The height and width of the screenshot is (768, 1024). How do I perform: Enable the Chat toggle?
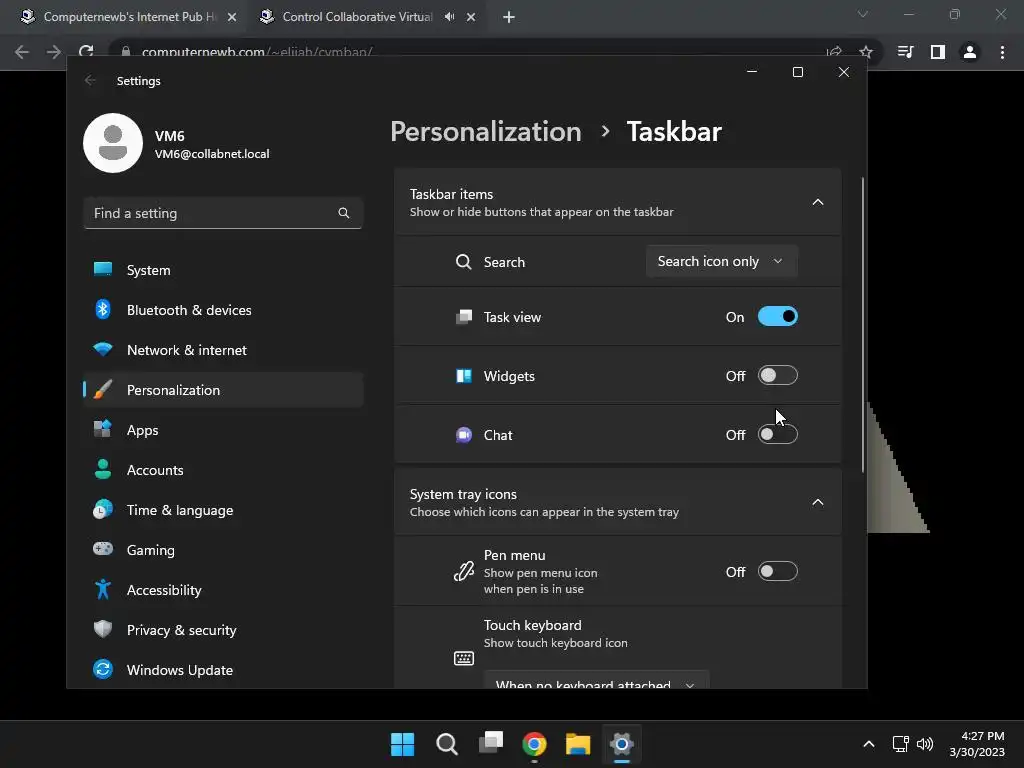click(777, 434)
